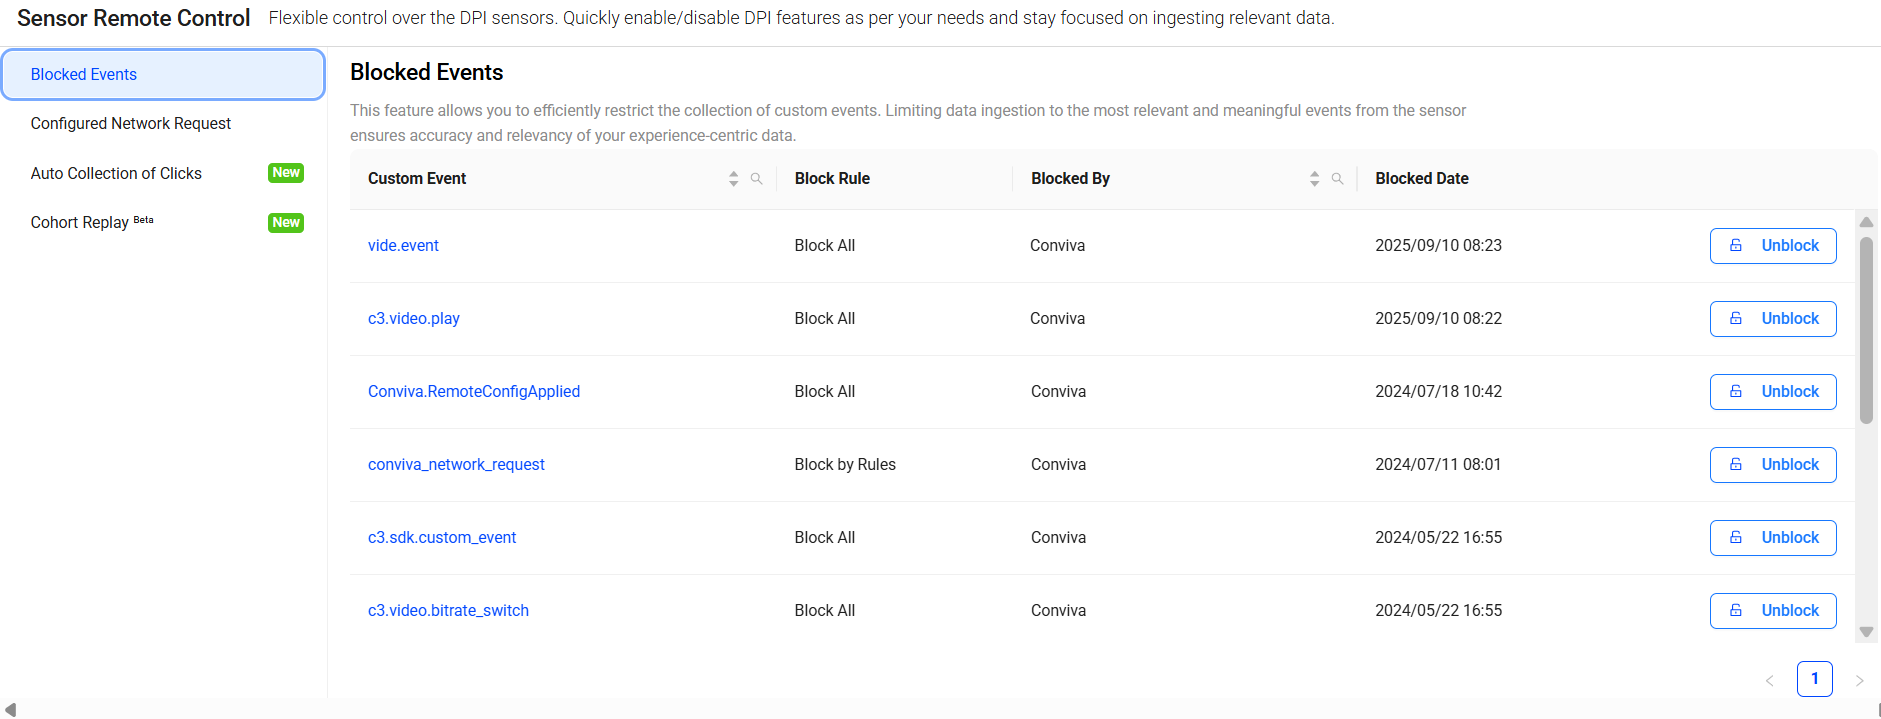The height and width of the screenshot is (719, 1881).
Task: Open the c3.video.bitrate_switch link
Action: (x=448, y=611)
